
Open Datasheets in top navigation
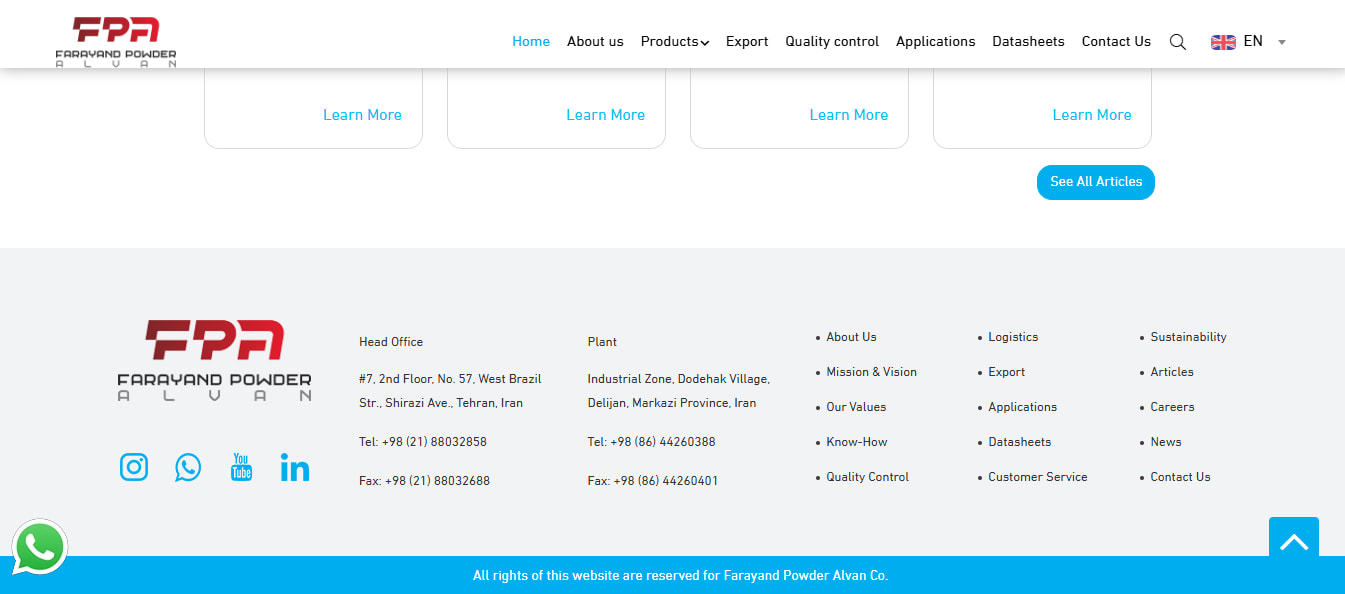1028,42
